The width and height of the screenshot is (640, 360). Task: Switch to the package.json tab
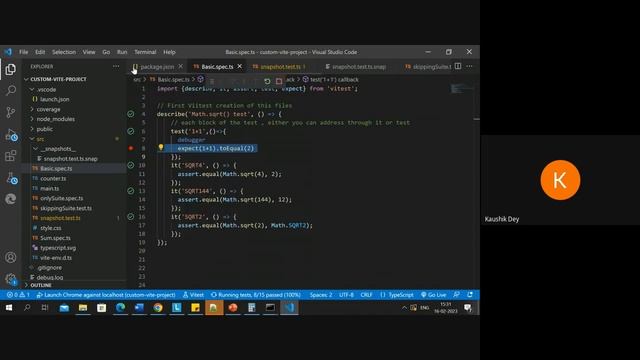158,66
